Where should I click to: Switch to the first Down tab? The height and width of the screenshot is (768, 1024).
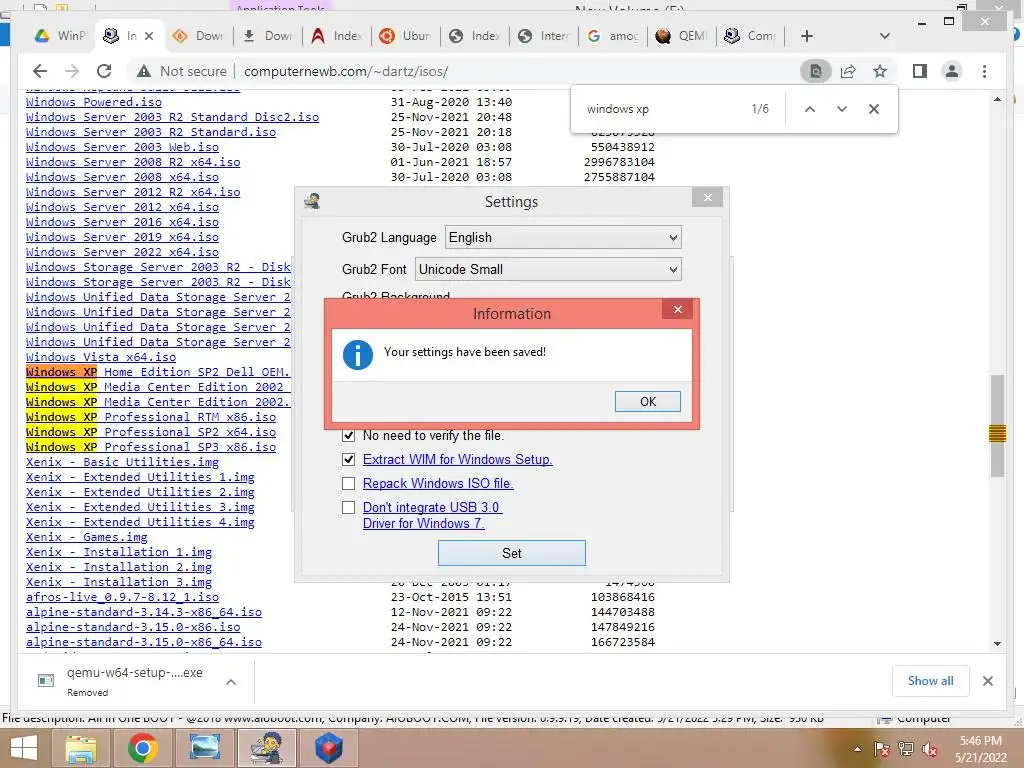pos(197,36)
